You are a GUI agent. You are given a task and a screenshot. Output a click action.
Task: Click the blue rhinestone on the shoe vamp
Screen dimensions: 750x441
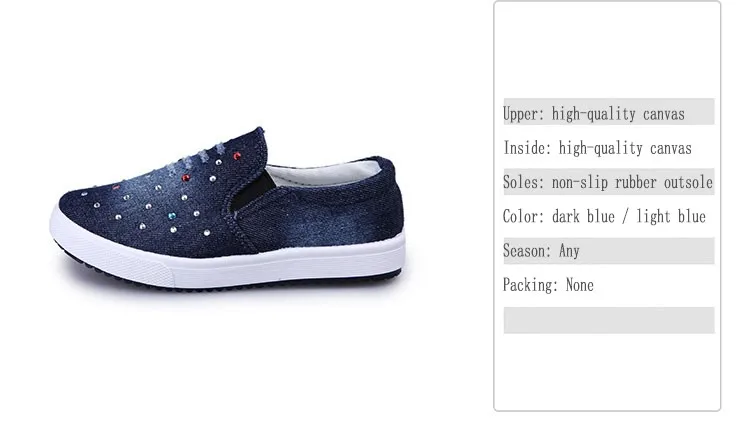(172, 216)
